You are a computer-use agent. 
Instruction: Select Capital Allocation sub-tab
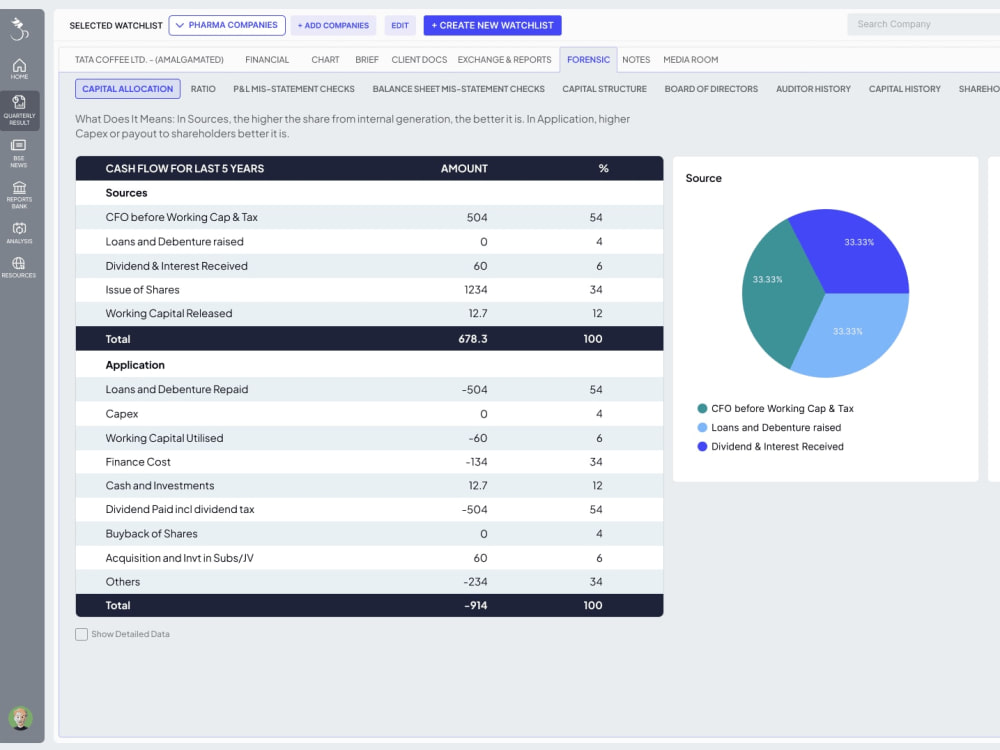128,89
